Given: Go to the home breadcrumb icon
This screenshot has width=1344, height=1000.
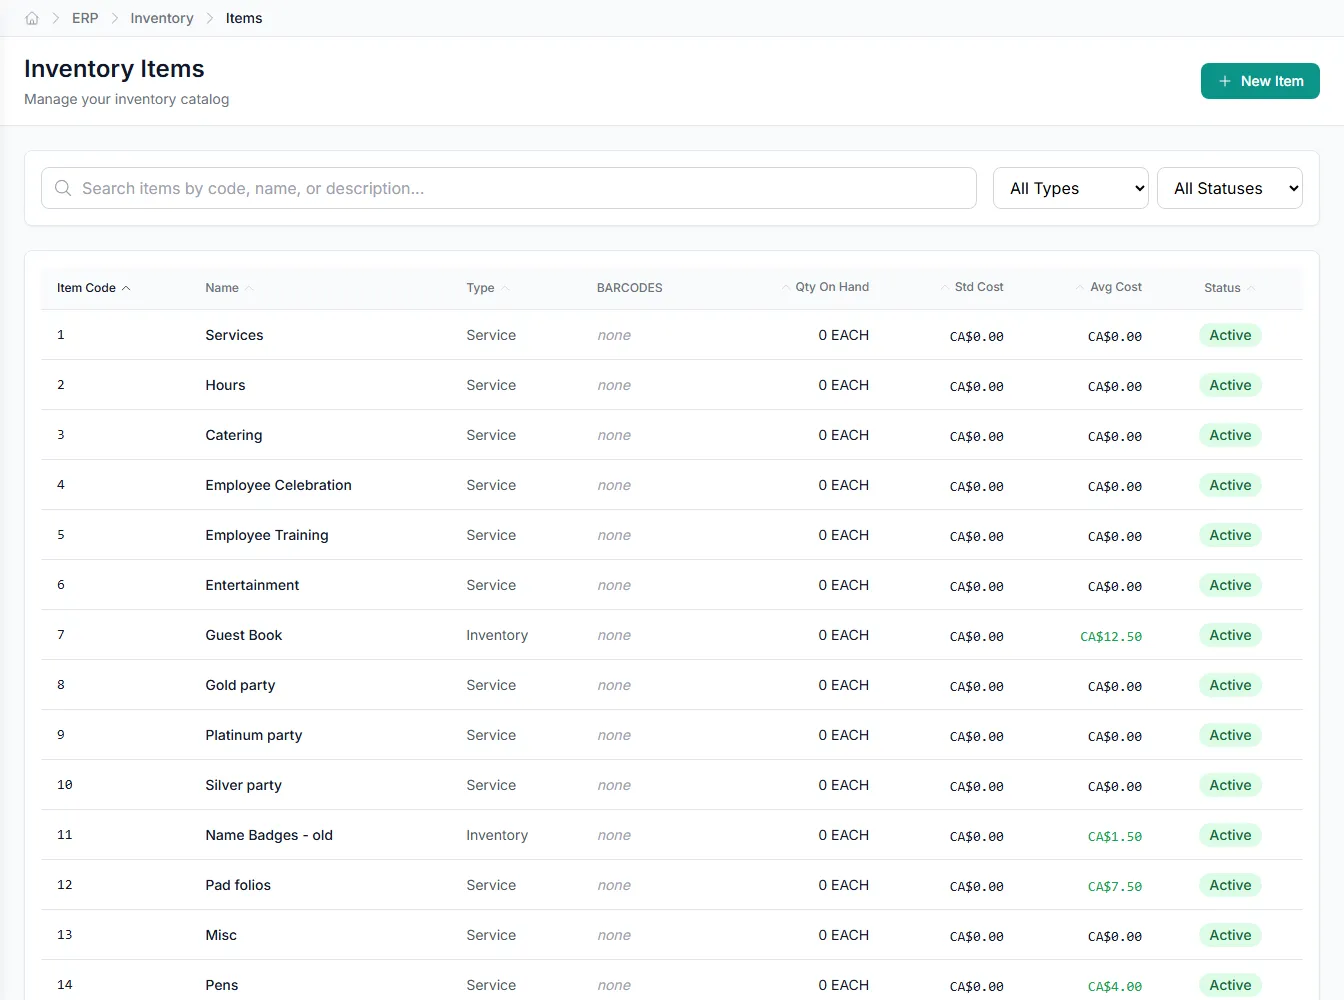Looking at the screenshot, I should point(32,18).
